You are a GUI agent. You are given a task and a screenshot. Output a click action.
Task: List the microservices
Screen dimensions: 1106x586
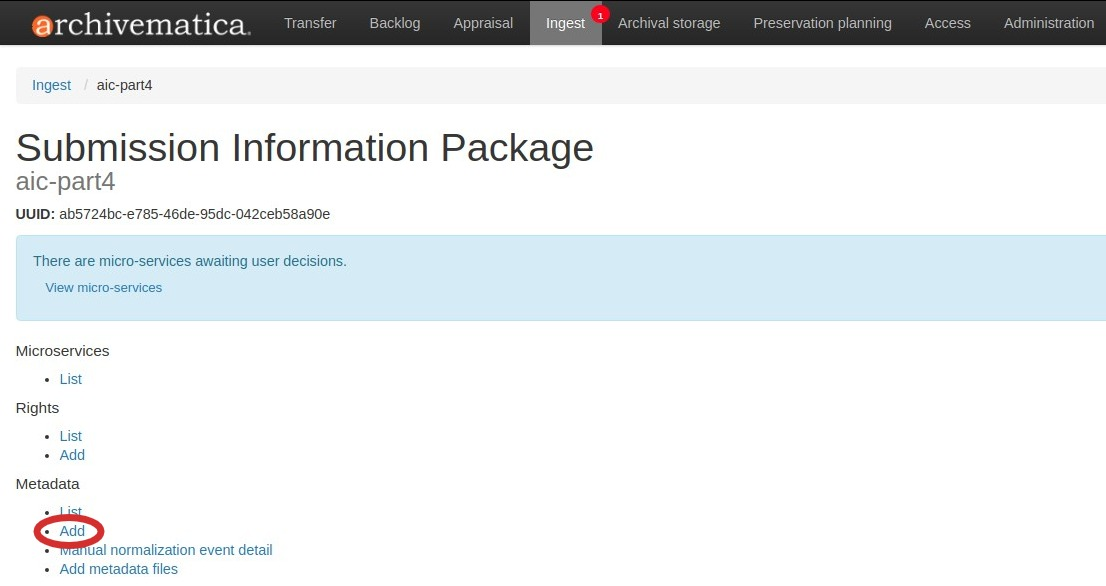pyautogui.click(x=70, y=379)
